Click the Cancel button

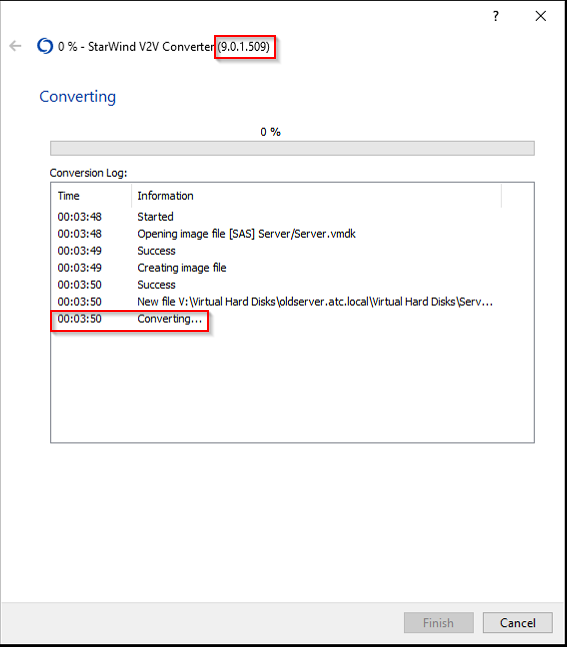click(517, 622)
